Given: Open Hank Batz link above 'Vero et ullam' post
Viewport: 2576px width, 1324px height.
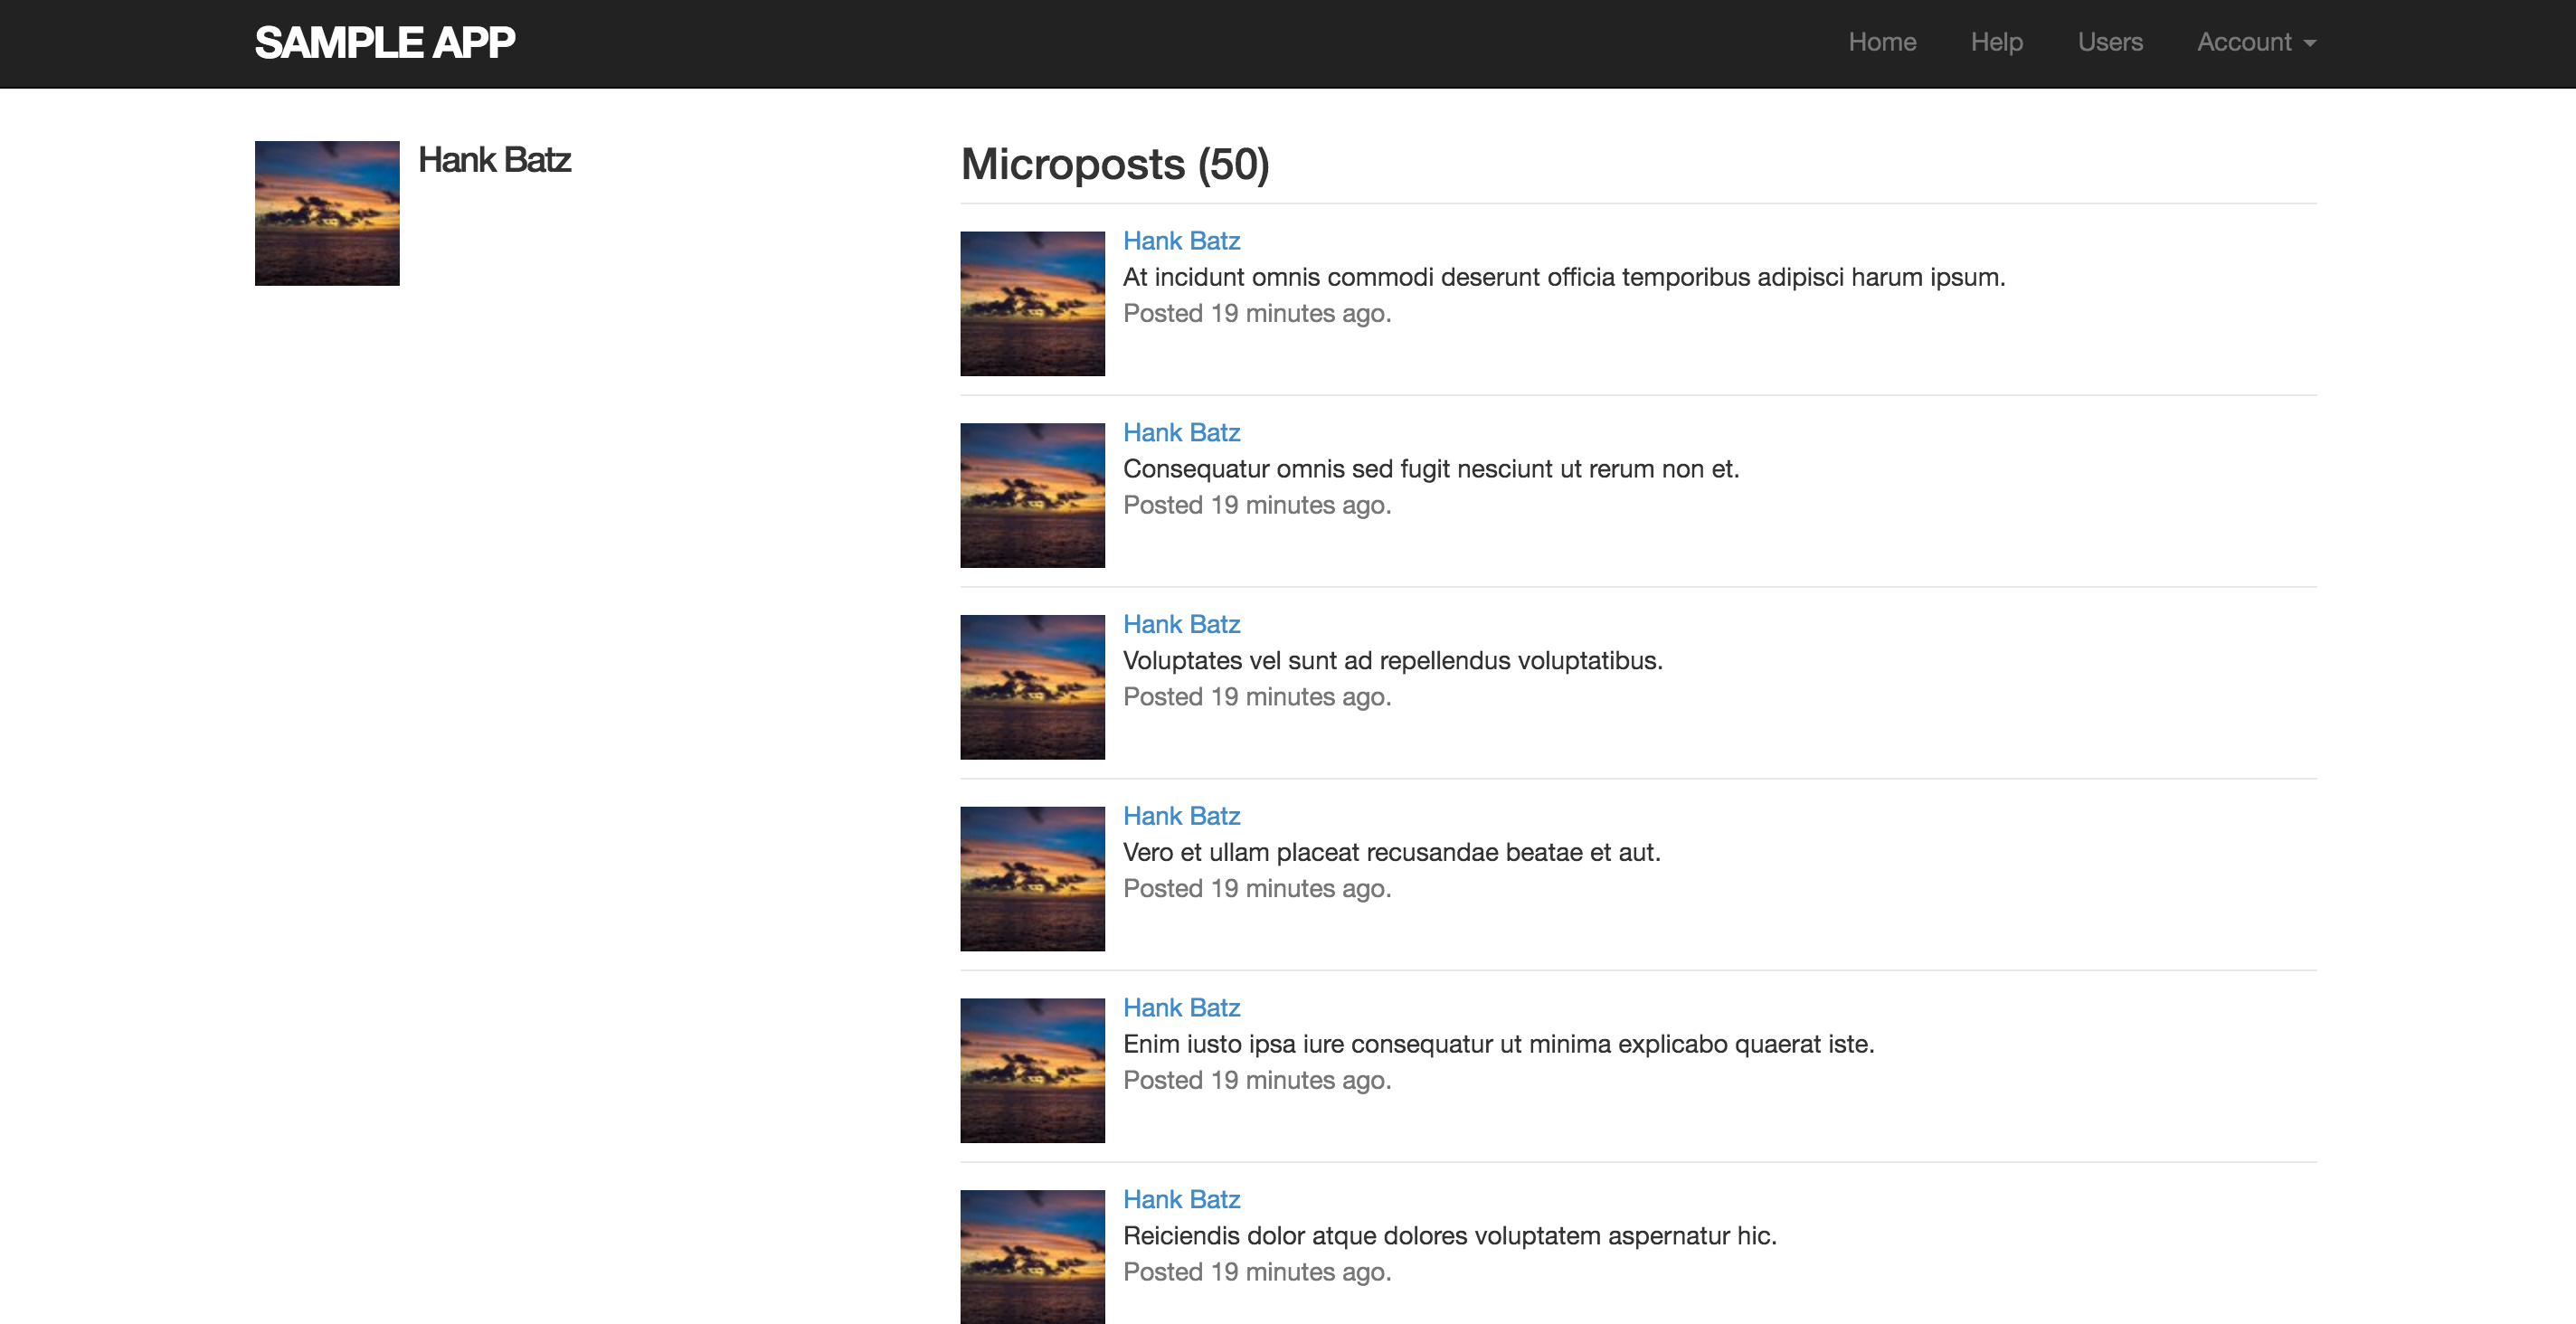Looking at the screenshot, I should click(x=1181, y=816).
